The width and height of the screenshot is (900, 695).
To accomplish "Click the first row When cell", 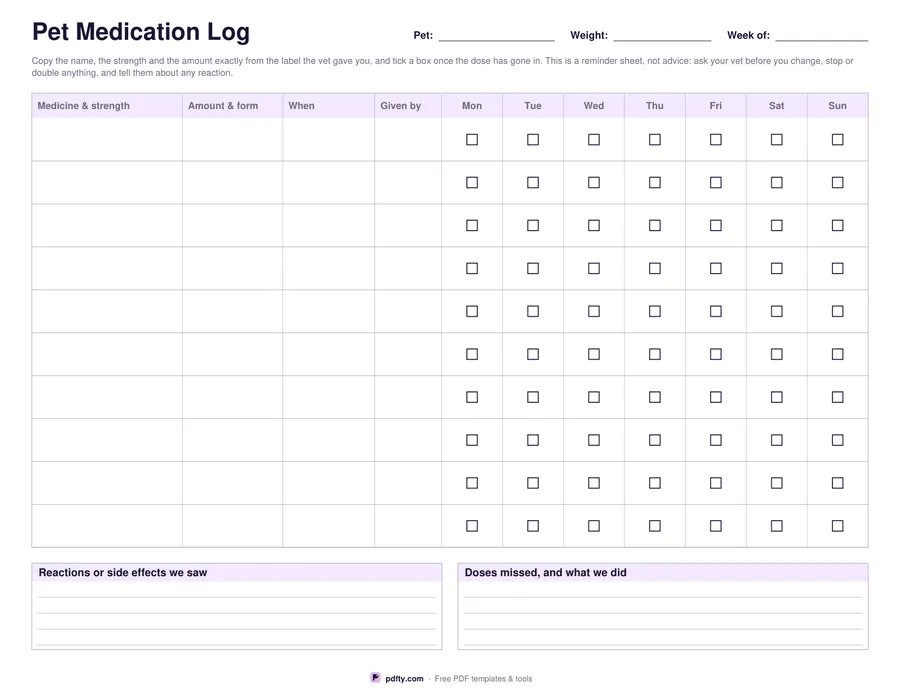I will (x=328, y=139).
